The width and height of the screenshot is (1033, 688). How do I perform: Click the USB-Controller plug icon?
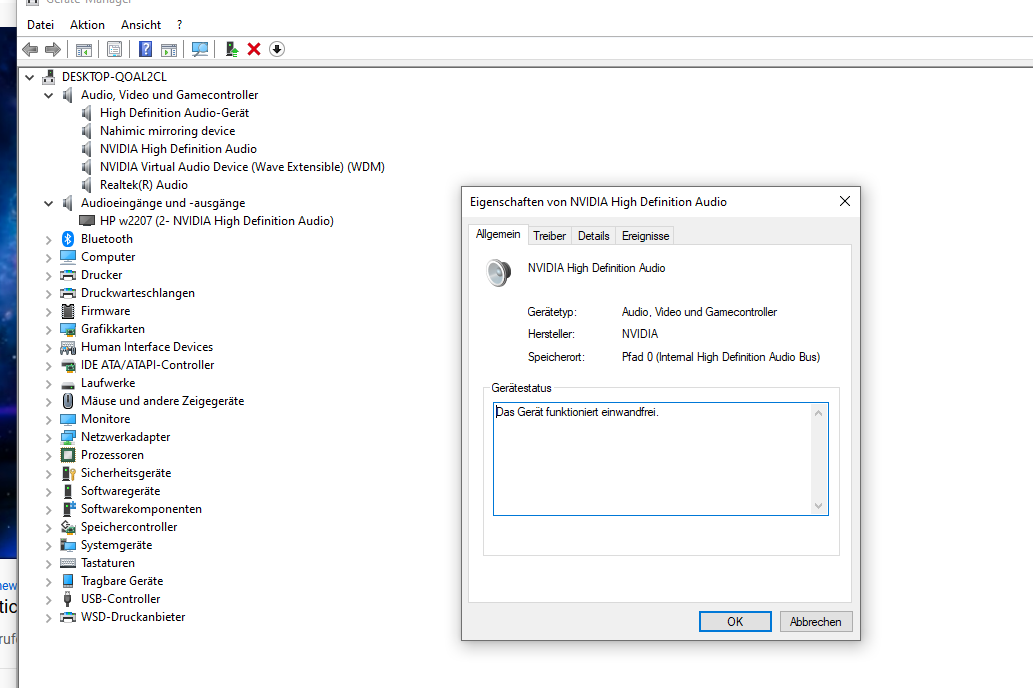click(68, 599)
